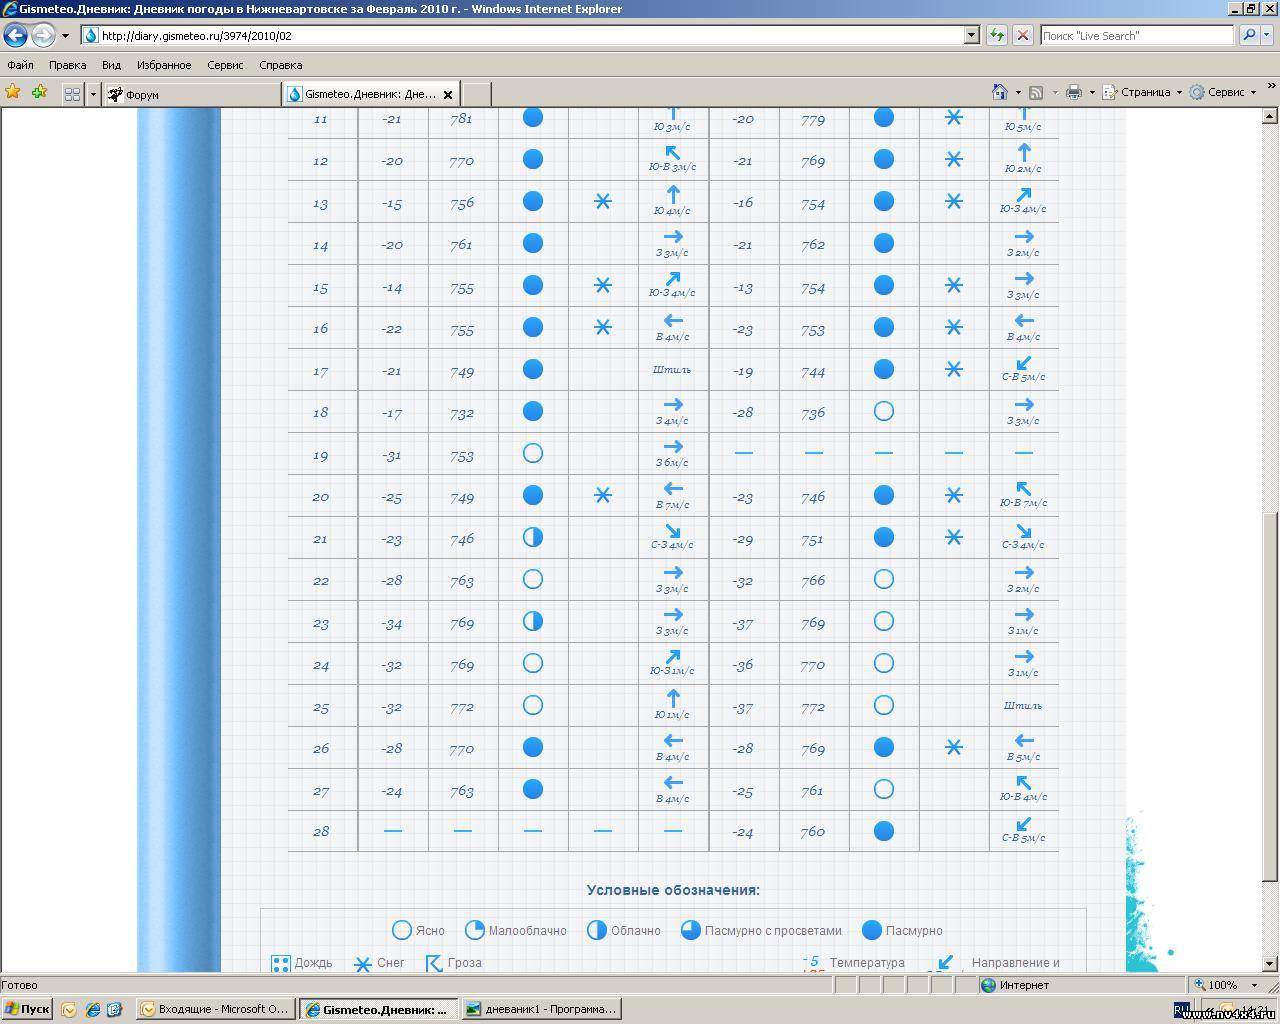The width and height of the screenshot is (1280, 1024).
Task: Click the daytime snowflake icon in row 13
Action: 603,201
